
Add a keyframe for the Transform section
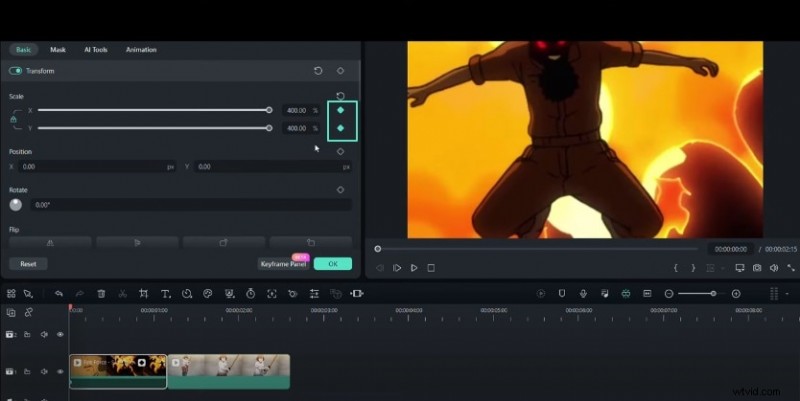(340, 71)
